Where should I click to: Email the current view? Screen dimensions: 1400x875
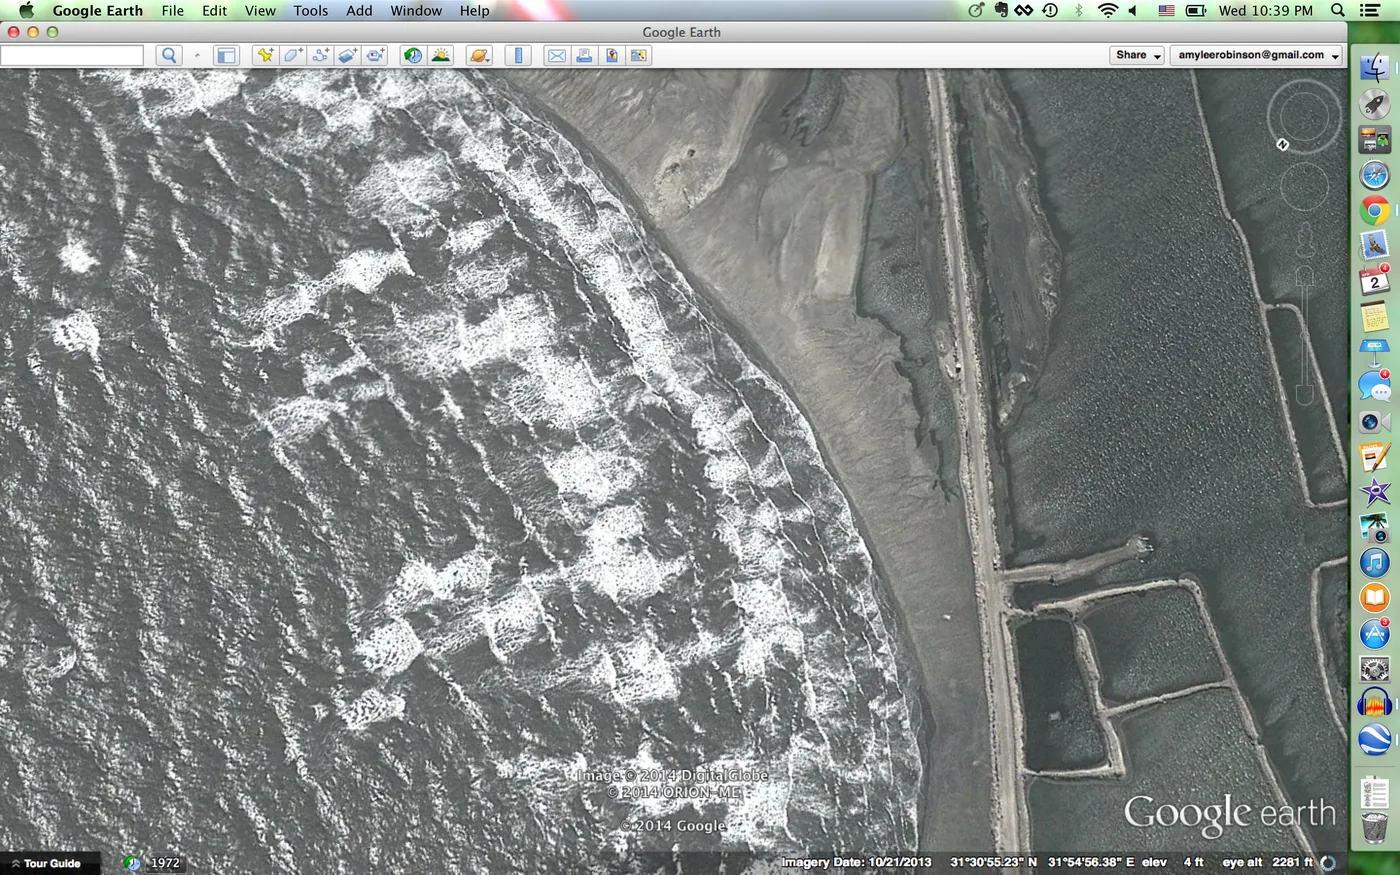[x=556, y=55]
